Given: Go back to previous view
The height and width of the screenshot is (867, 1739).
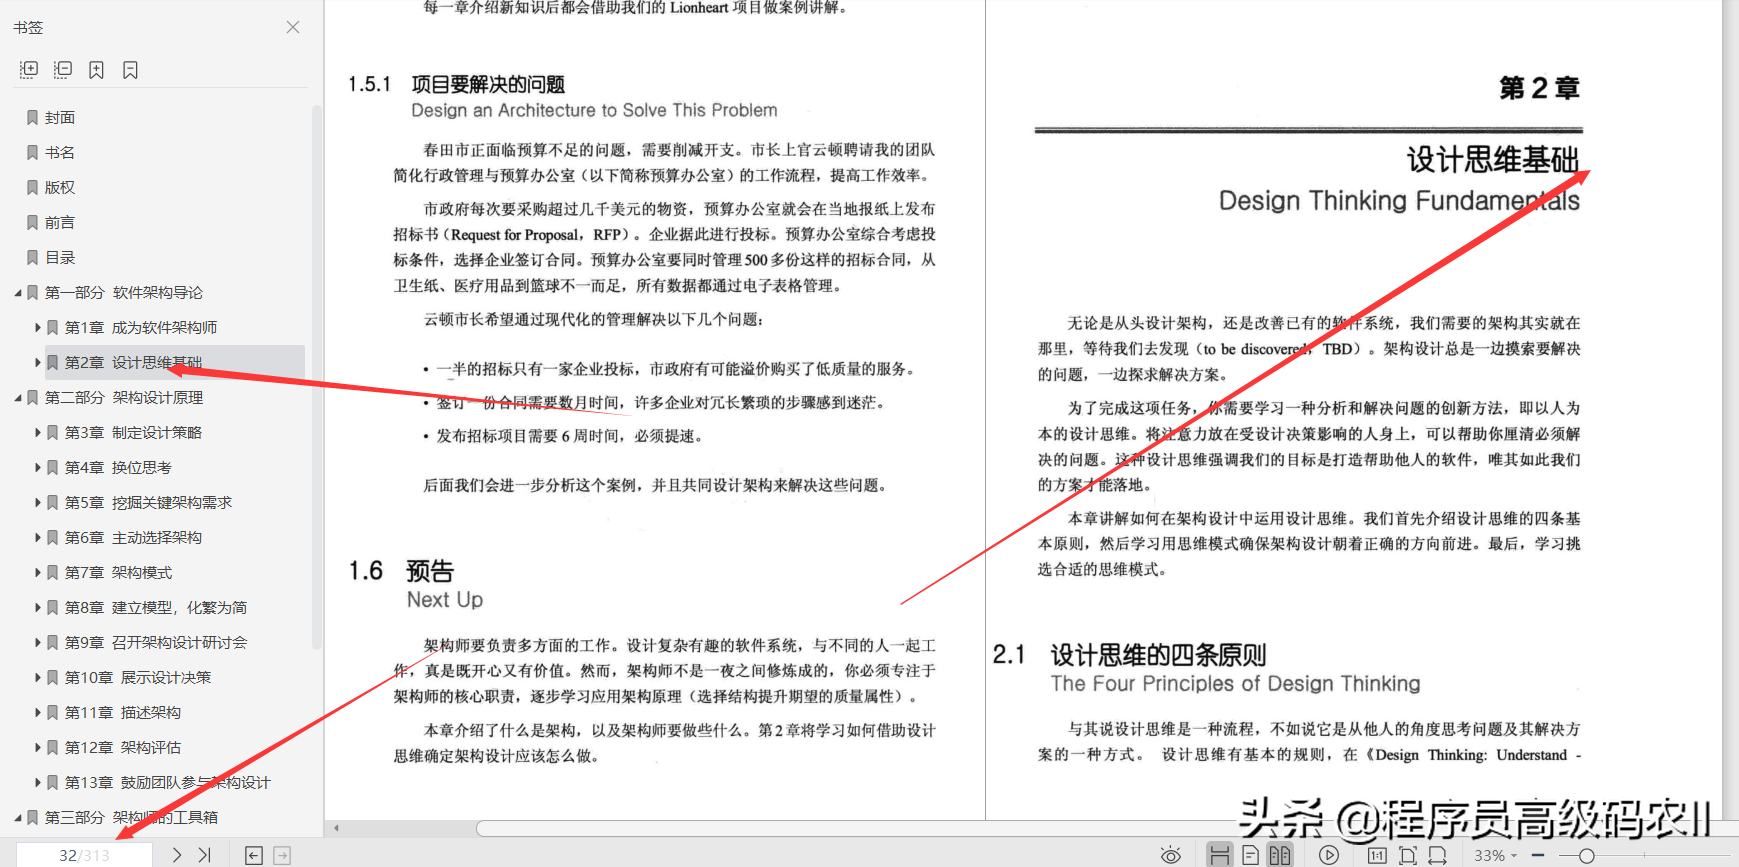Looking at the screenshot, I should [x=254, y=855].
